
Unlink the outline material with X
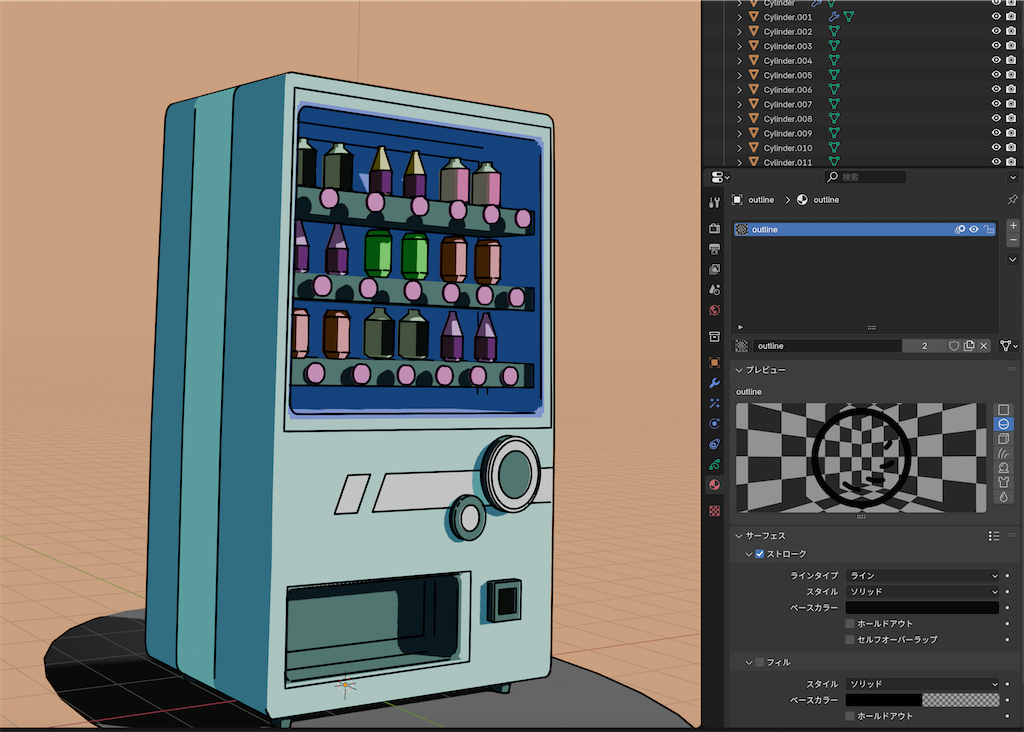984,346
